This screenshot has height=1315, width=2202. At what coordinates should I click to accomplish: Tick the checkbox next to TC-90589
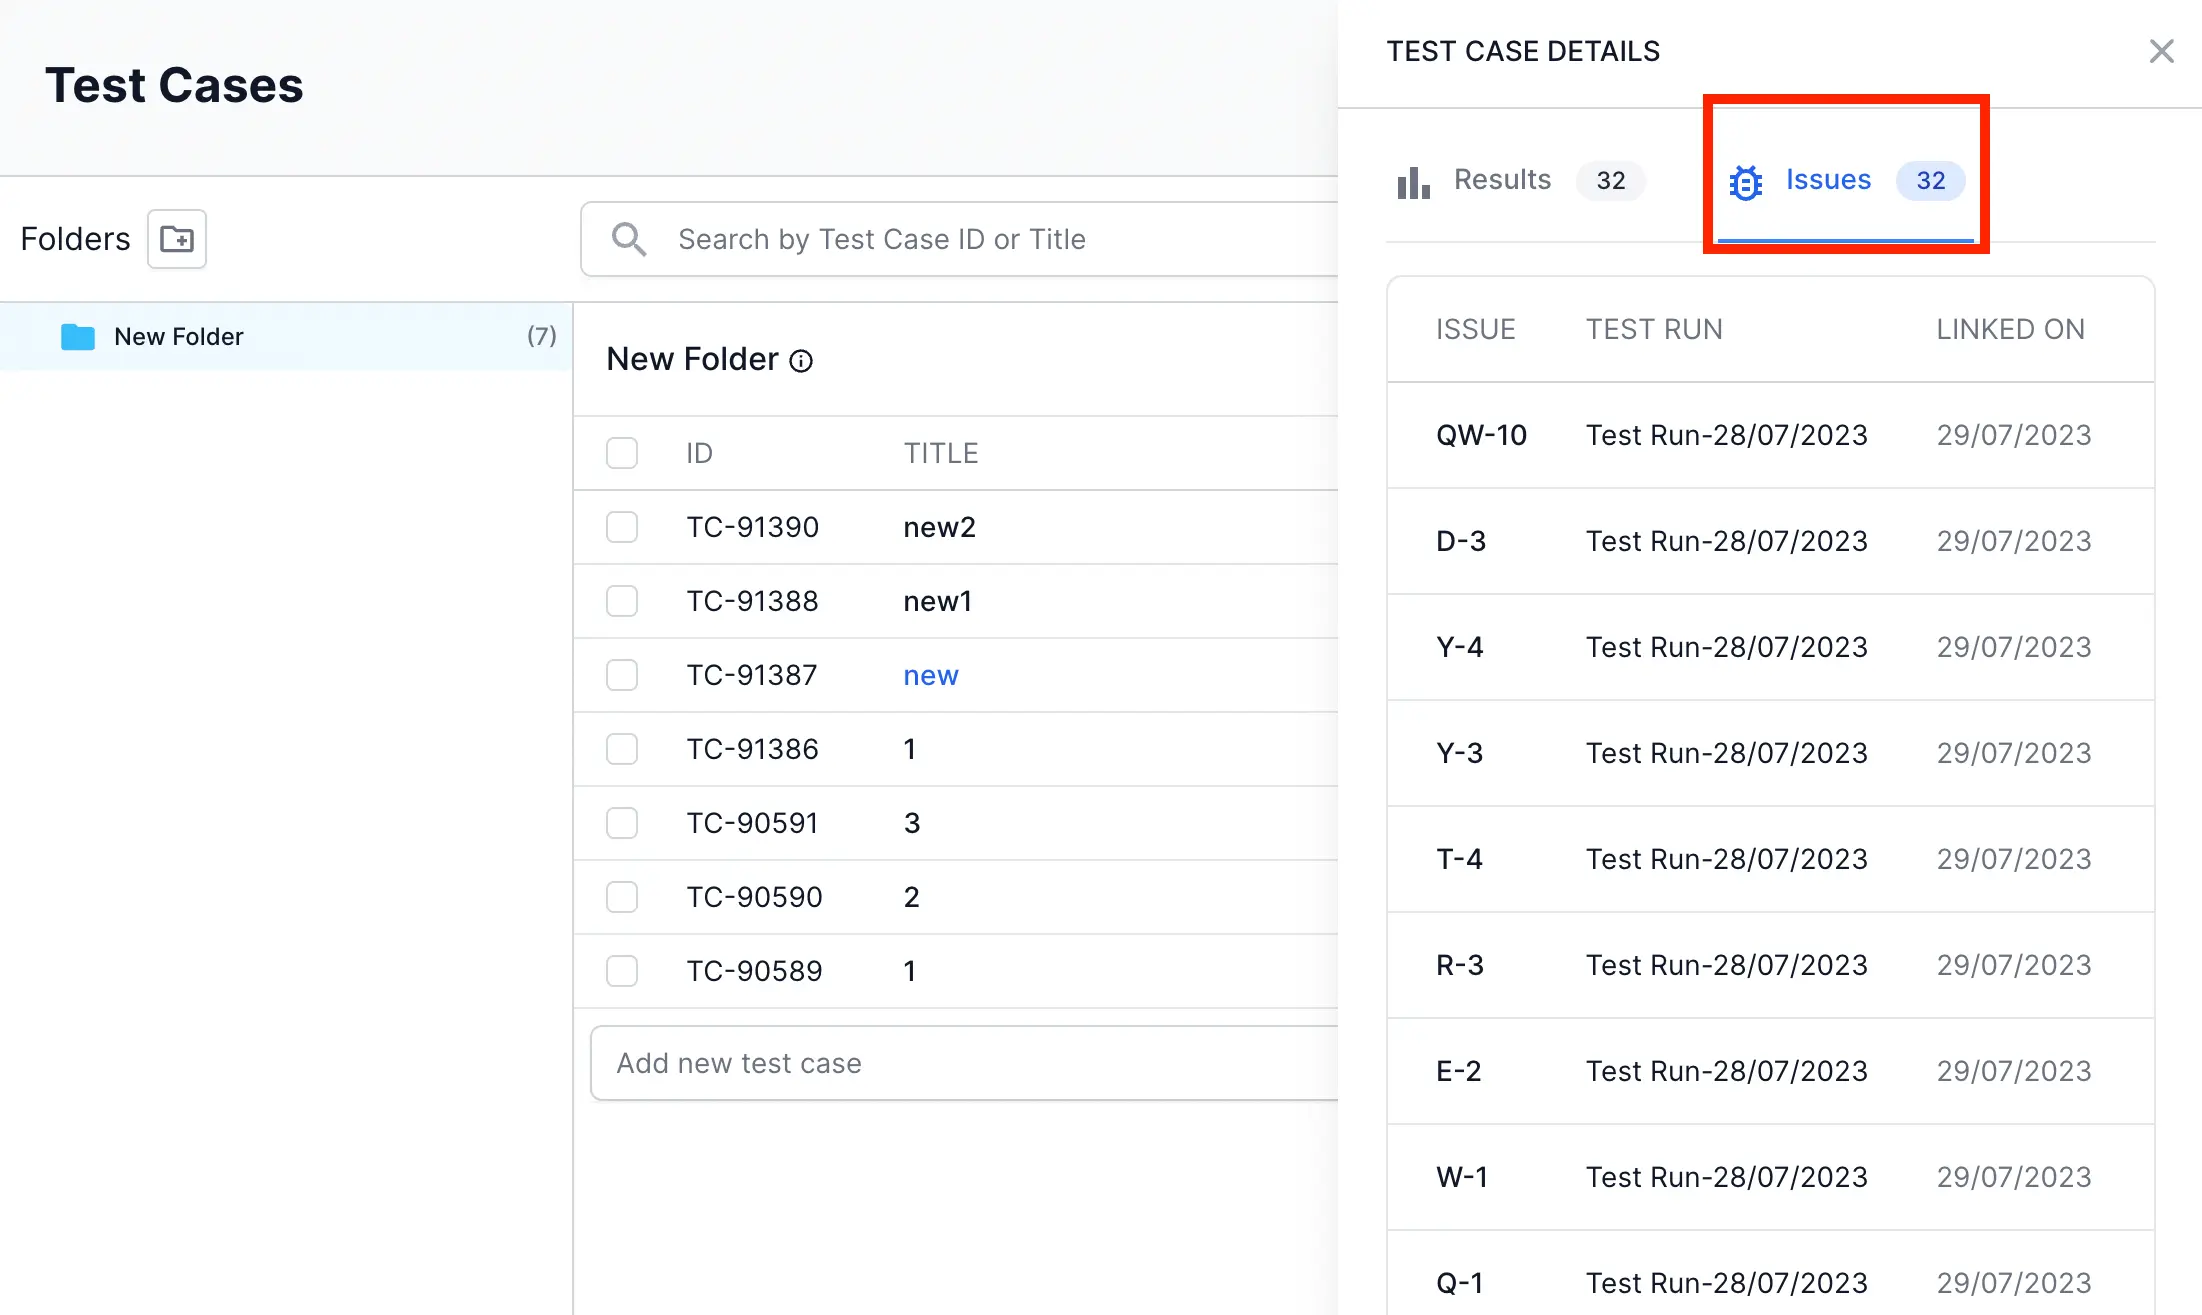pyautogui.click(x=622, y=971)
